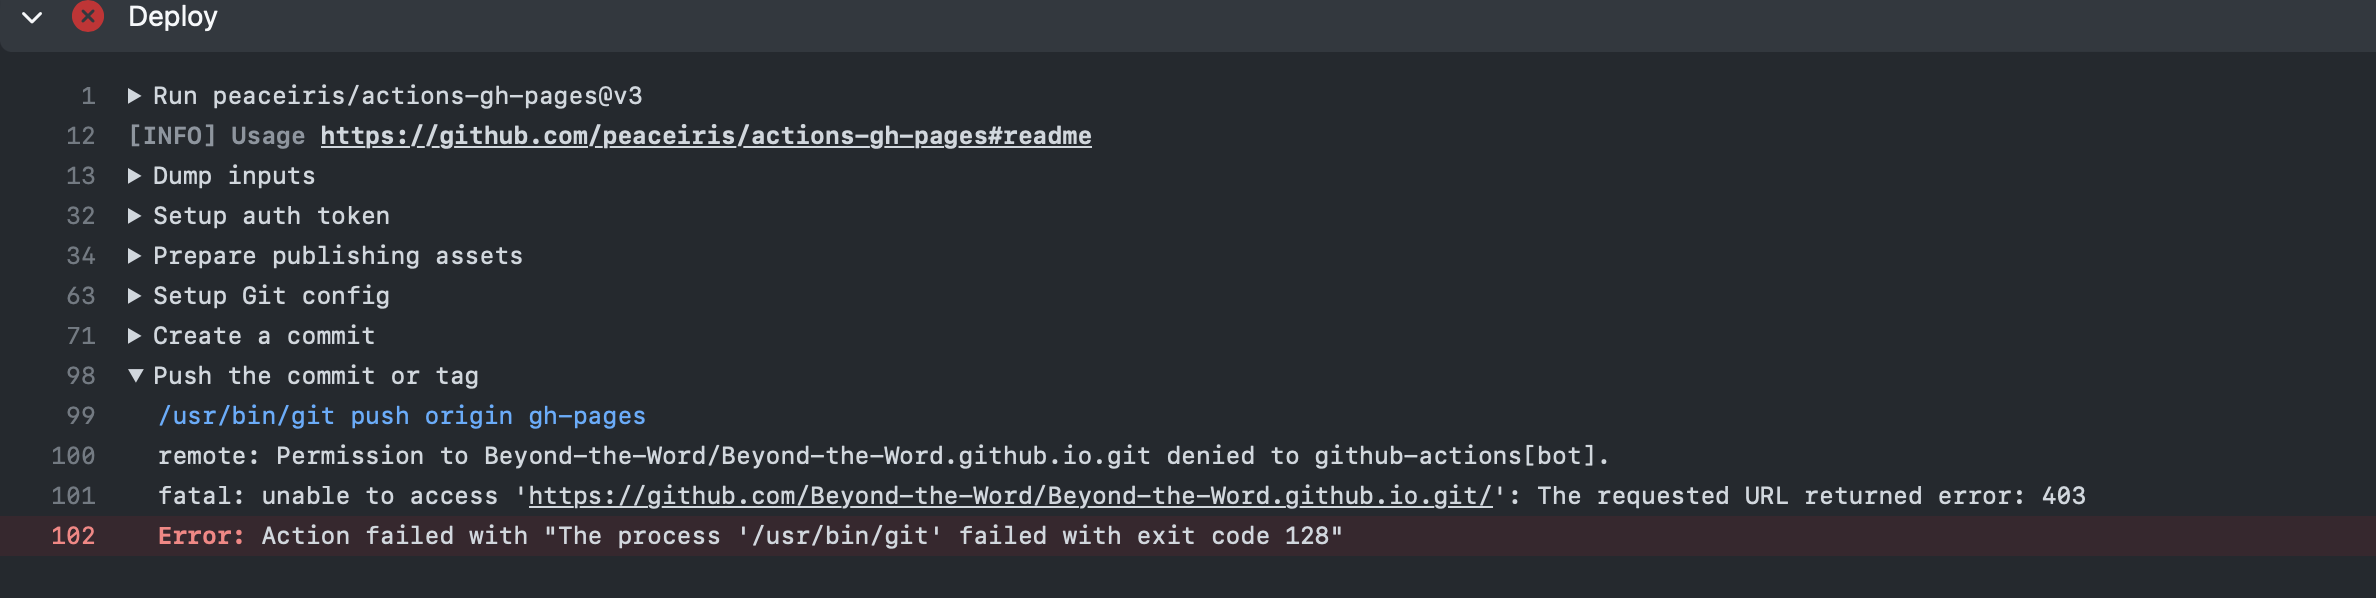The height and width of the screenshot is (598, 2376).
Task: Click the Deploy step title
Action: pos(173,17)
